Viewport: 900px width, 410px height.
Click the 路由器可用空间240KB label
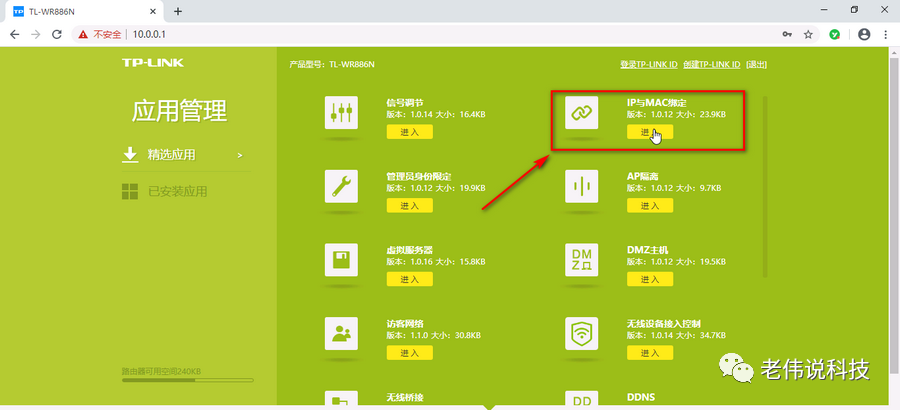point(161,372)
